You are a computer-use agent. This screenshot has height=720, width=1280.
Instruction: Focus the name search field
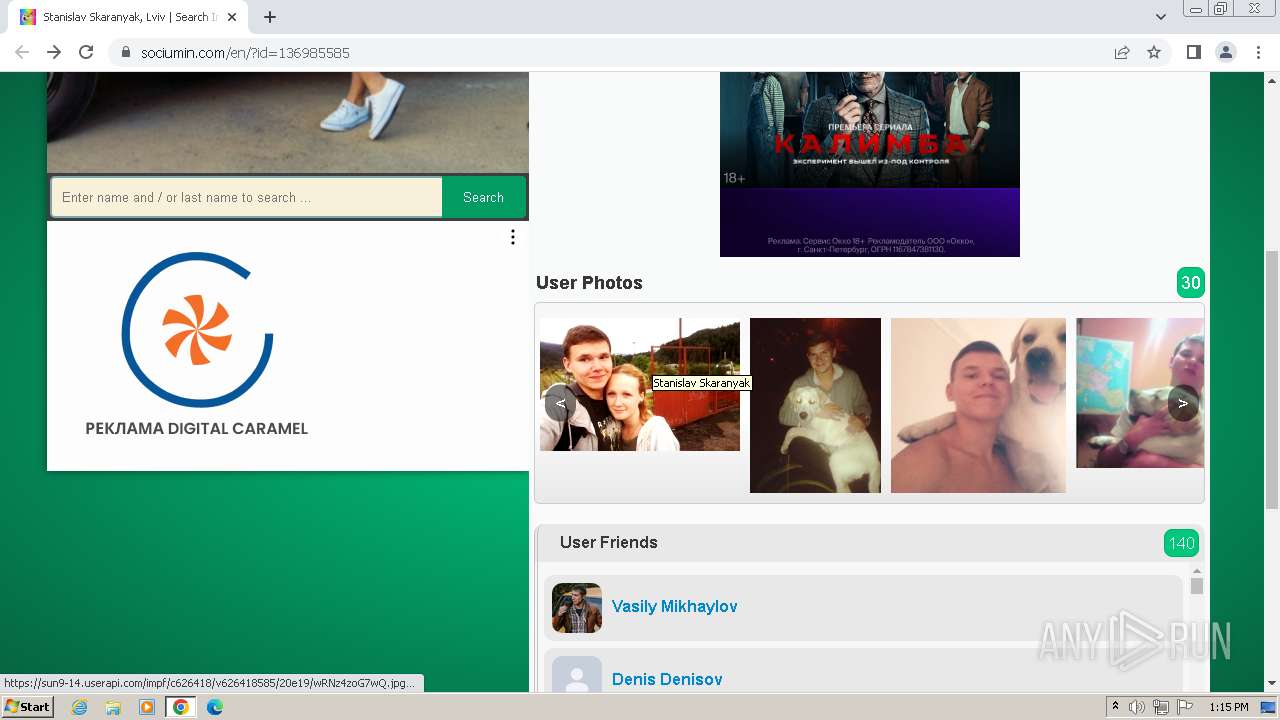(x=247, y=197)
